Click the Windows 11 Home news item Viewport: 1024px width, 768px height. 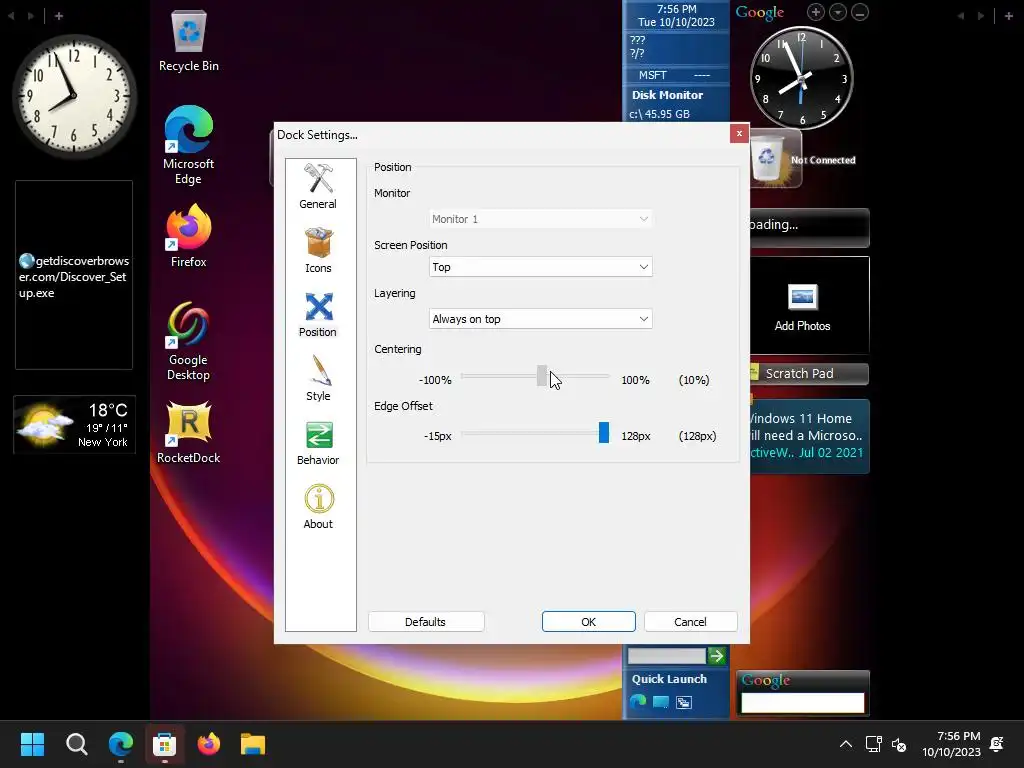point(808,435)
